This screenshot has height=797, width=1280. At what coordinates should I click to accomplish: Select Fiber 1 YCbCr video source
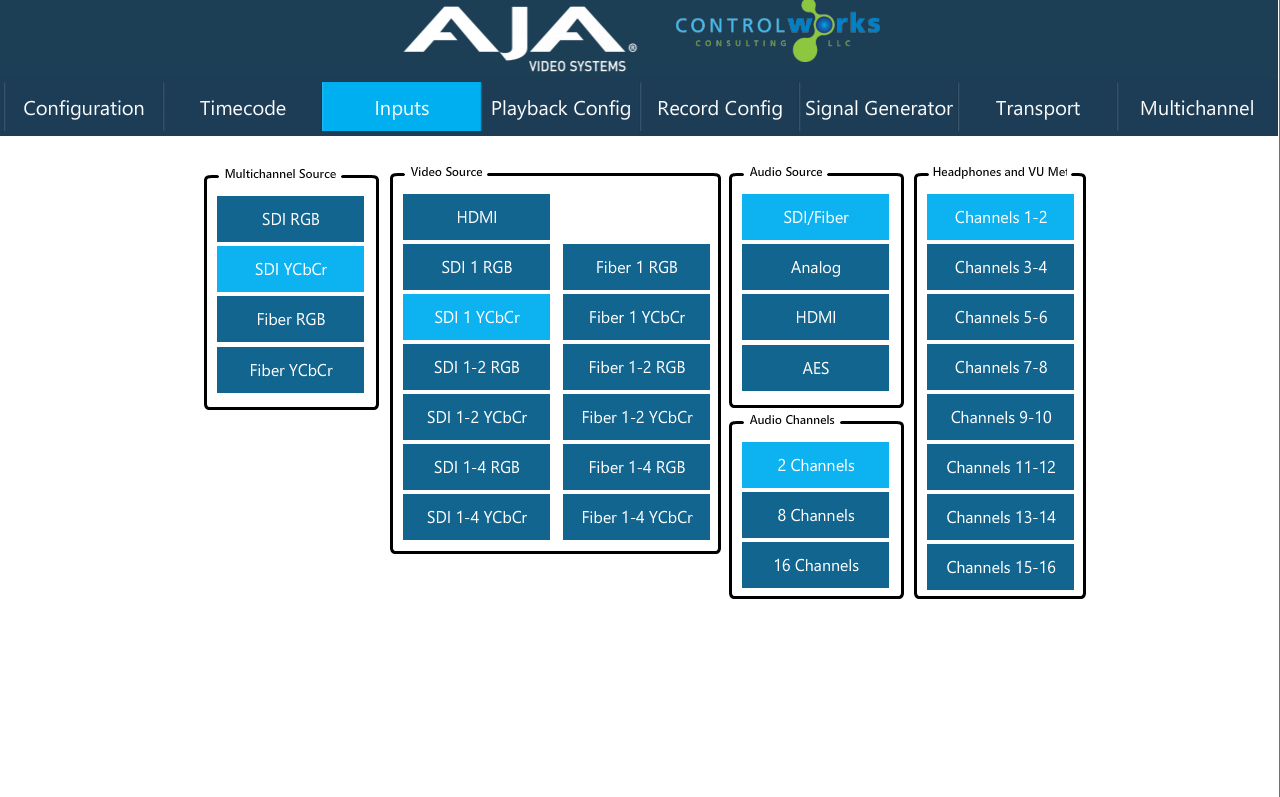(636, 317)
